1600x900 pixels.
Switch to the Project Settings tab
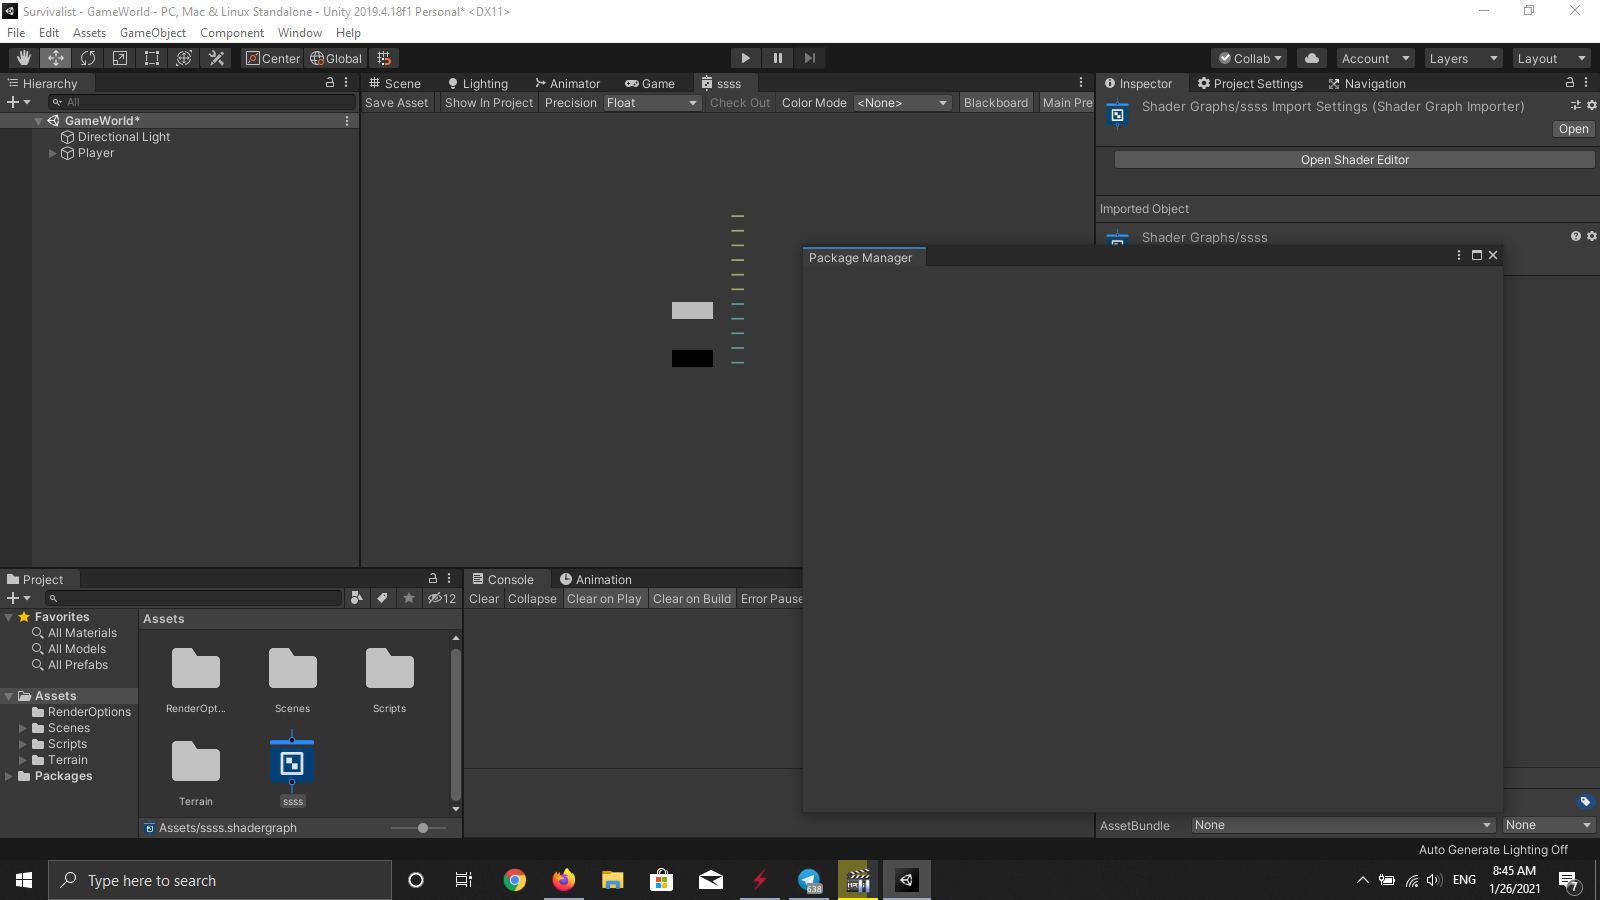pyautogui.click(x=1250, y=83)
